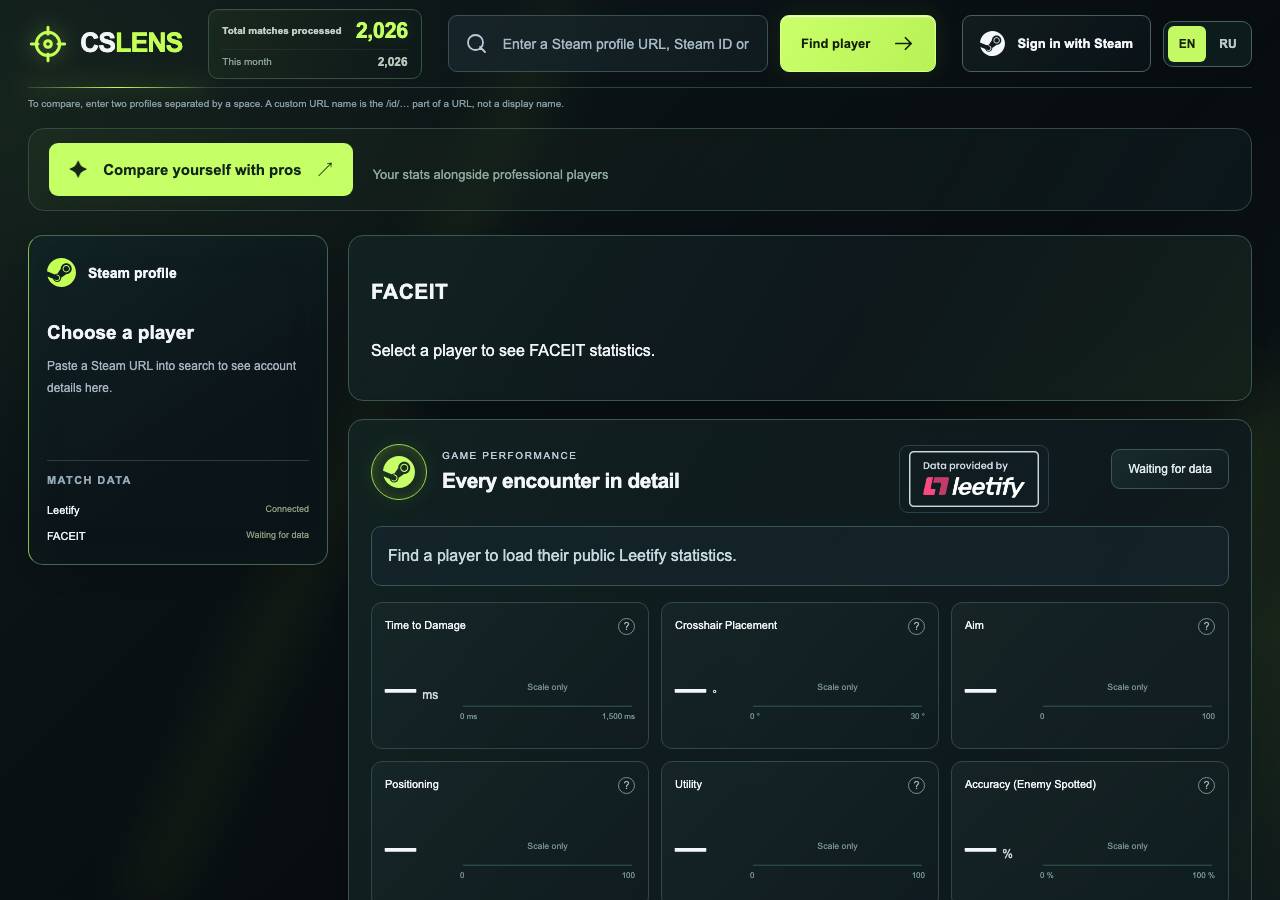Click the FACEIT row under Match Data
Viewport: 1280px width, 900px height.
tap(178, 536)
